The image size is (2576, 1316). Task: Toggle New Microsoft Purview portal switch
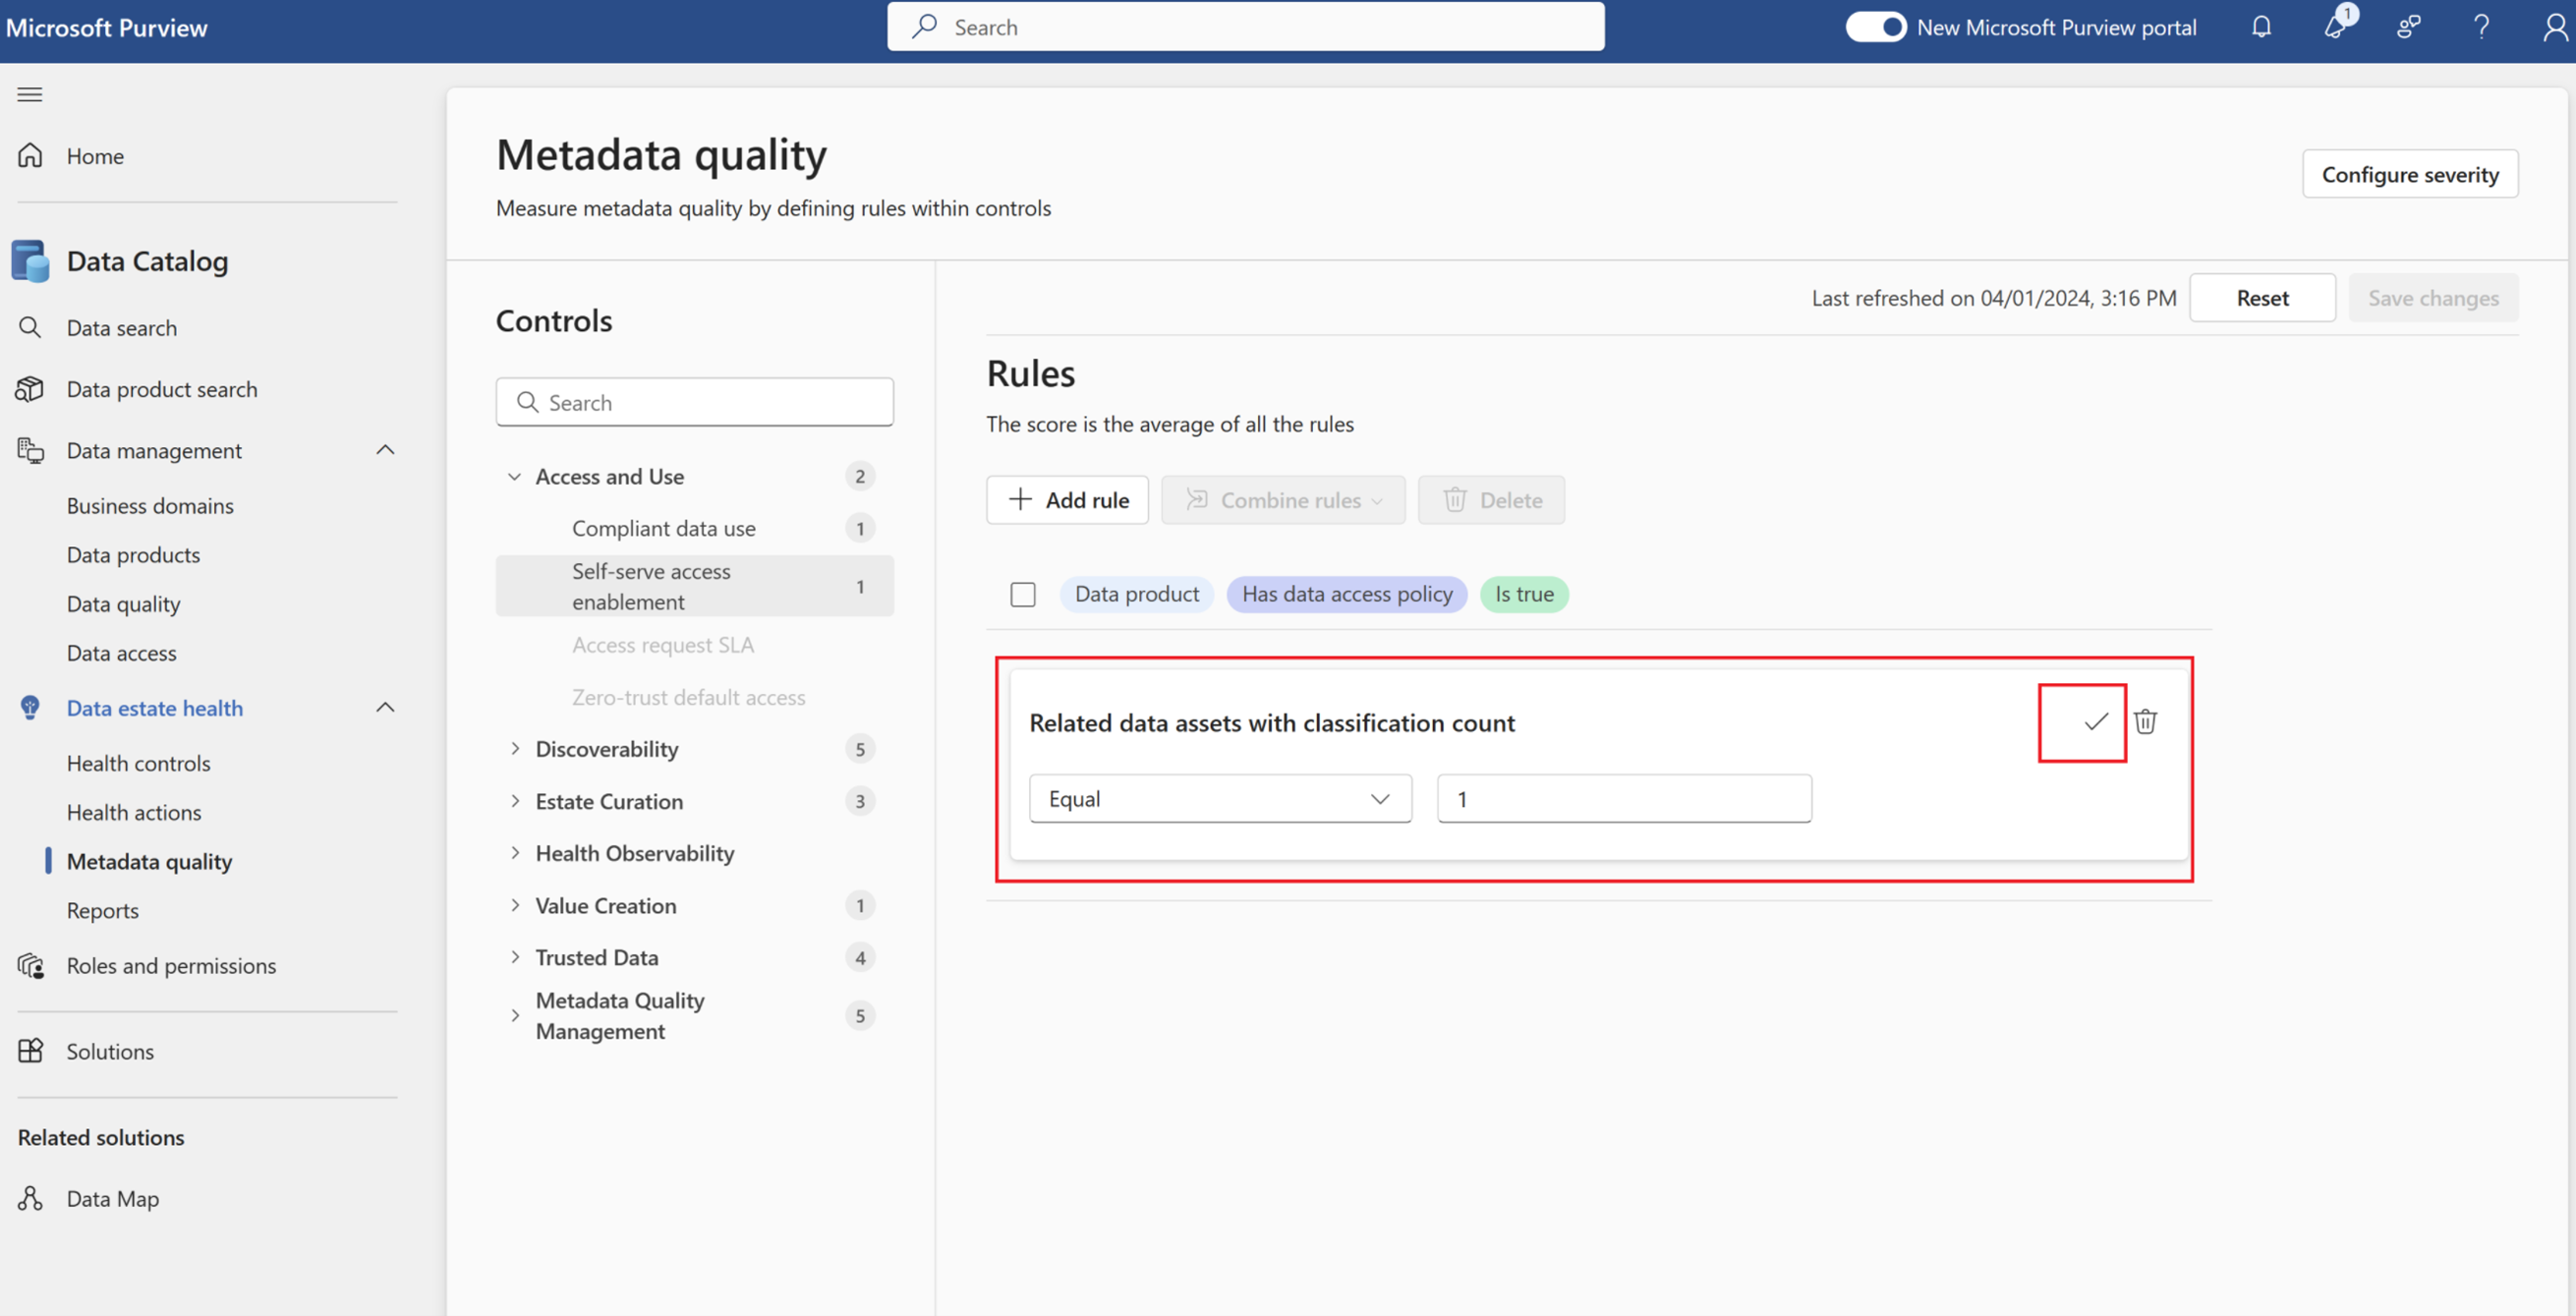(x=1875, y=27)
